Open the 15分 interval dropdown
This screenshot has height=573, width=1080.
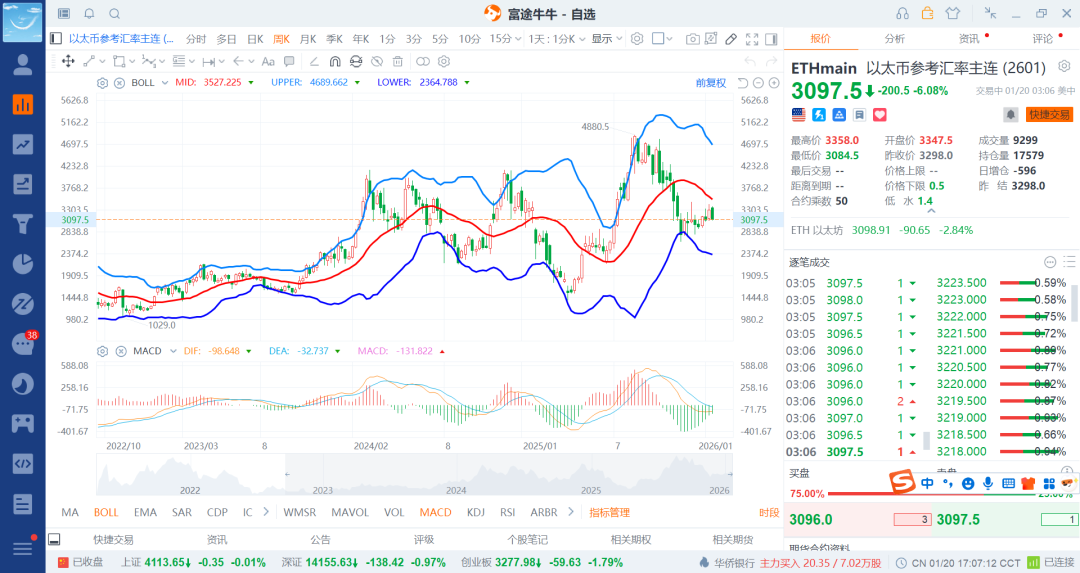pyautogui.click(x=504, y=39)
